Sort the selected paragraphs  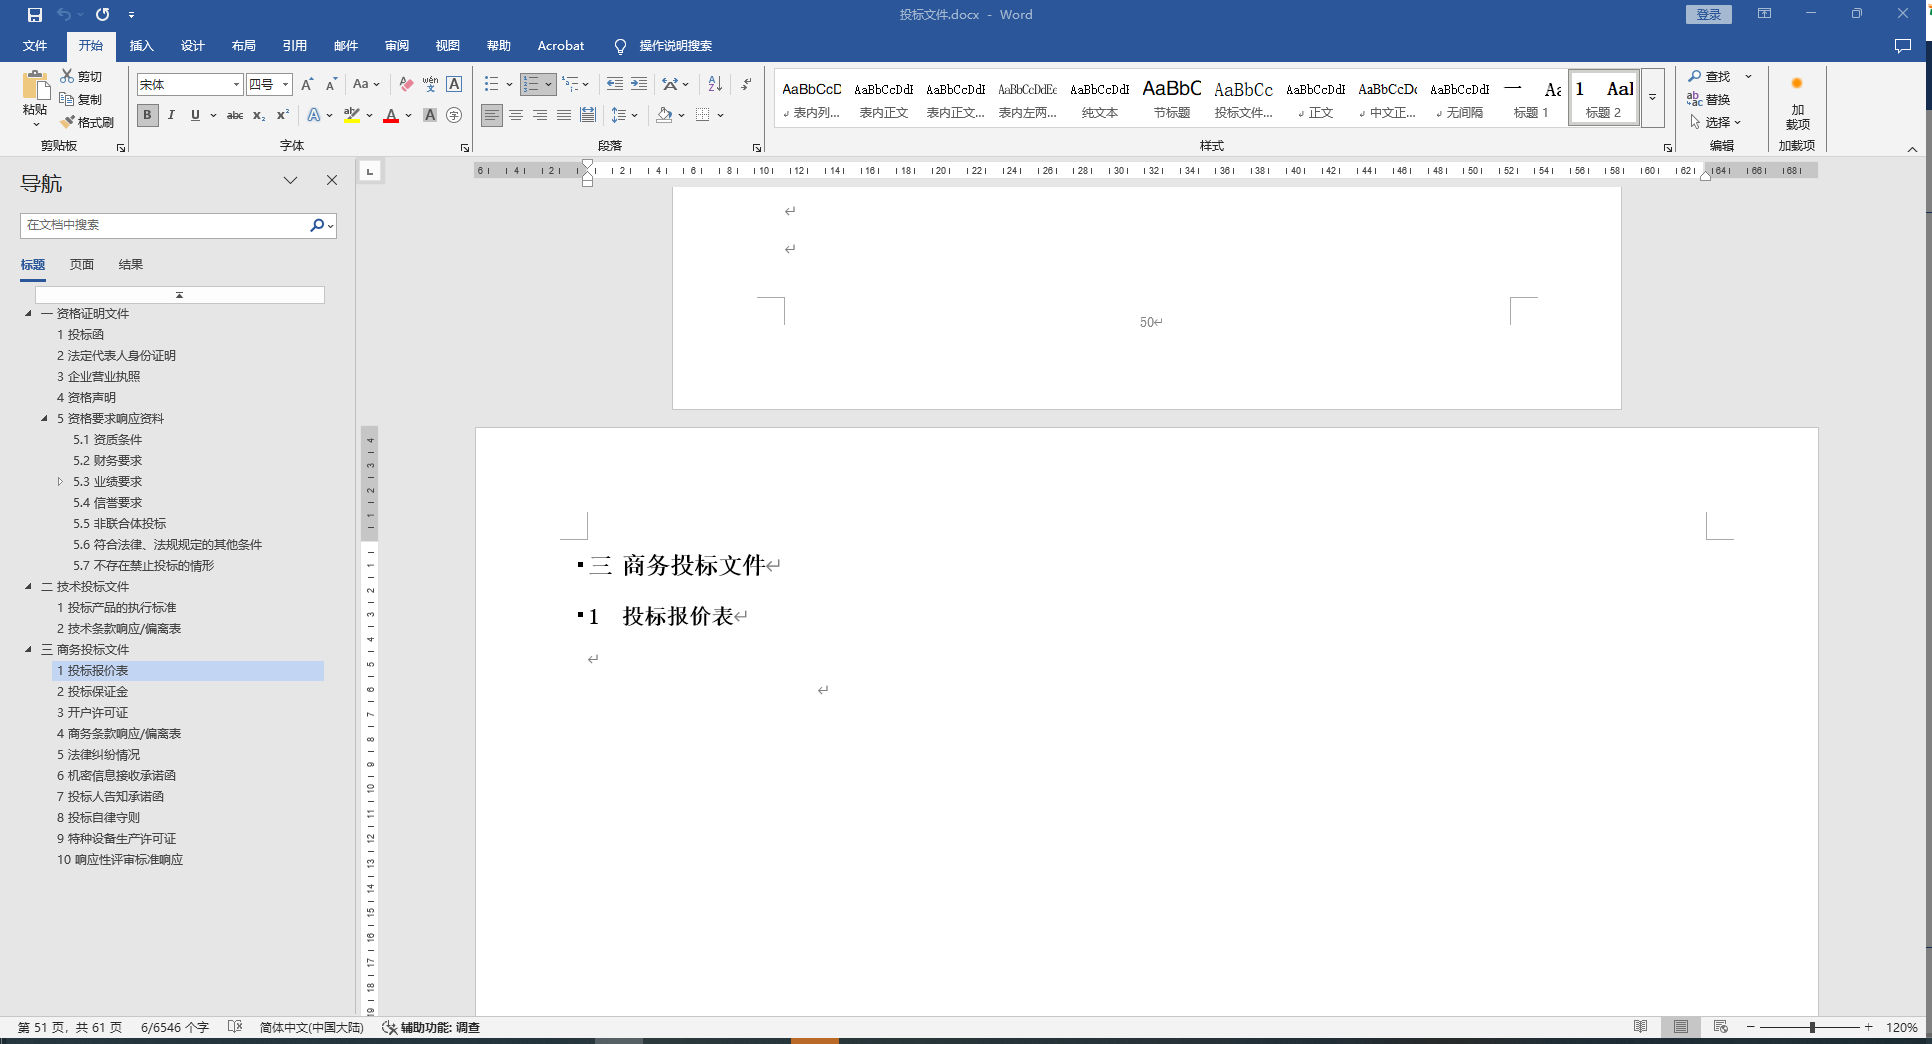coord(715,84)
